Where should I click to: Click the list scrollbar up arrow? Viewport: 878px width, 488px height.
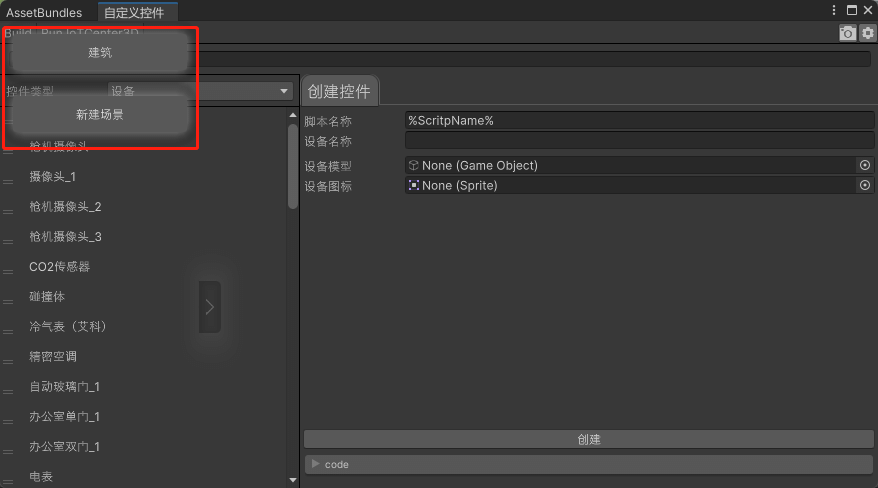tap(292, 115)
